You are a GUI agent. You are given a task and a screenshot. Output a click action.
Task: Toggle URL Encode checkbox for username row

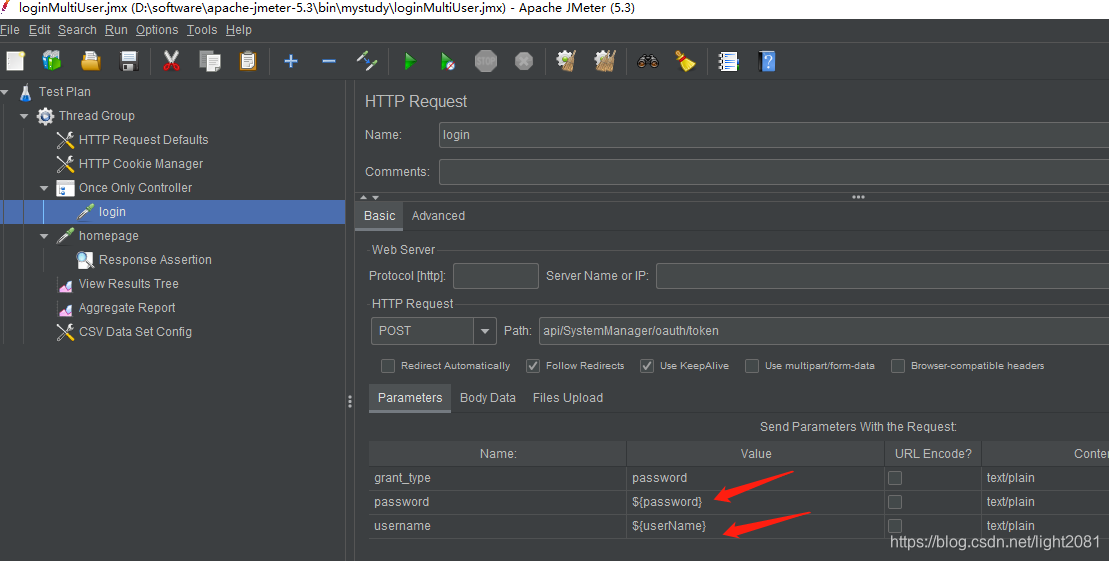[895, 526]
